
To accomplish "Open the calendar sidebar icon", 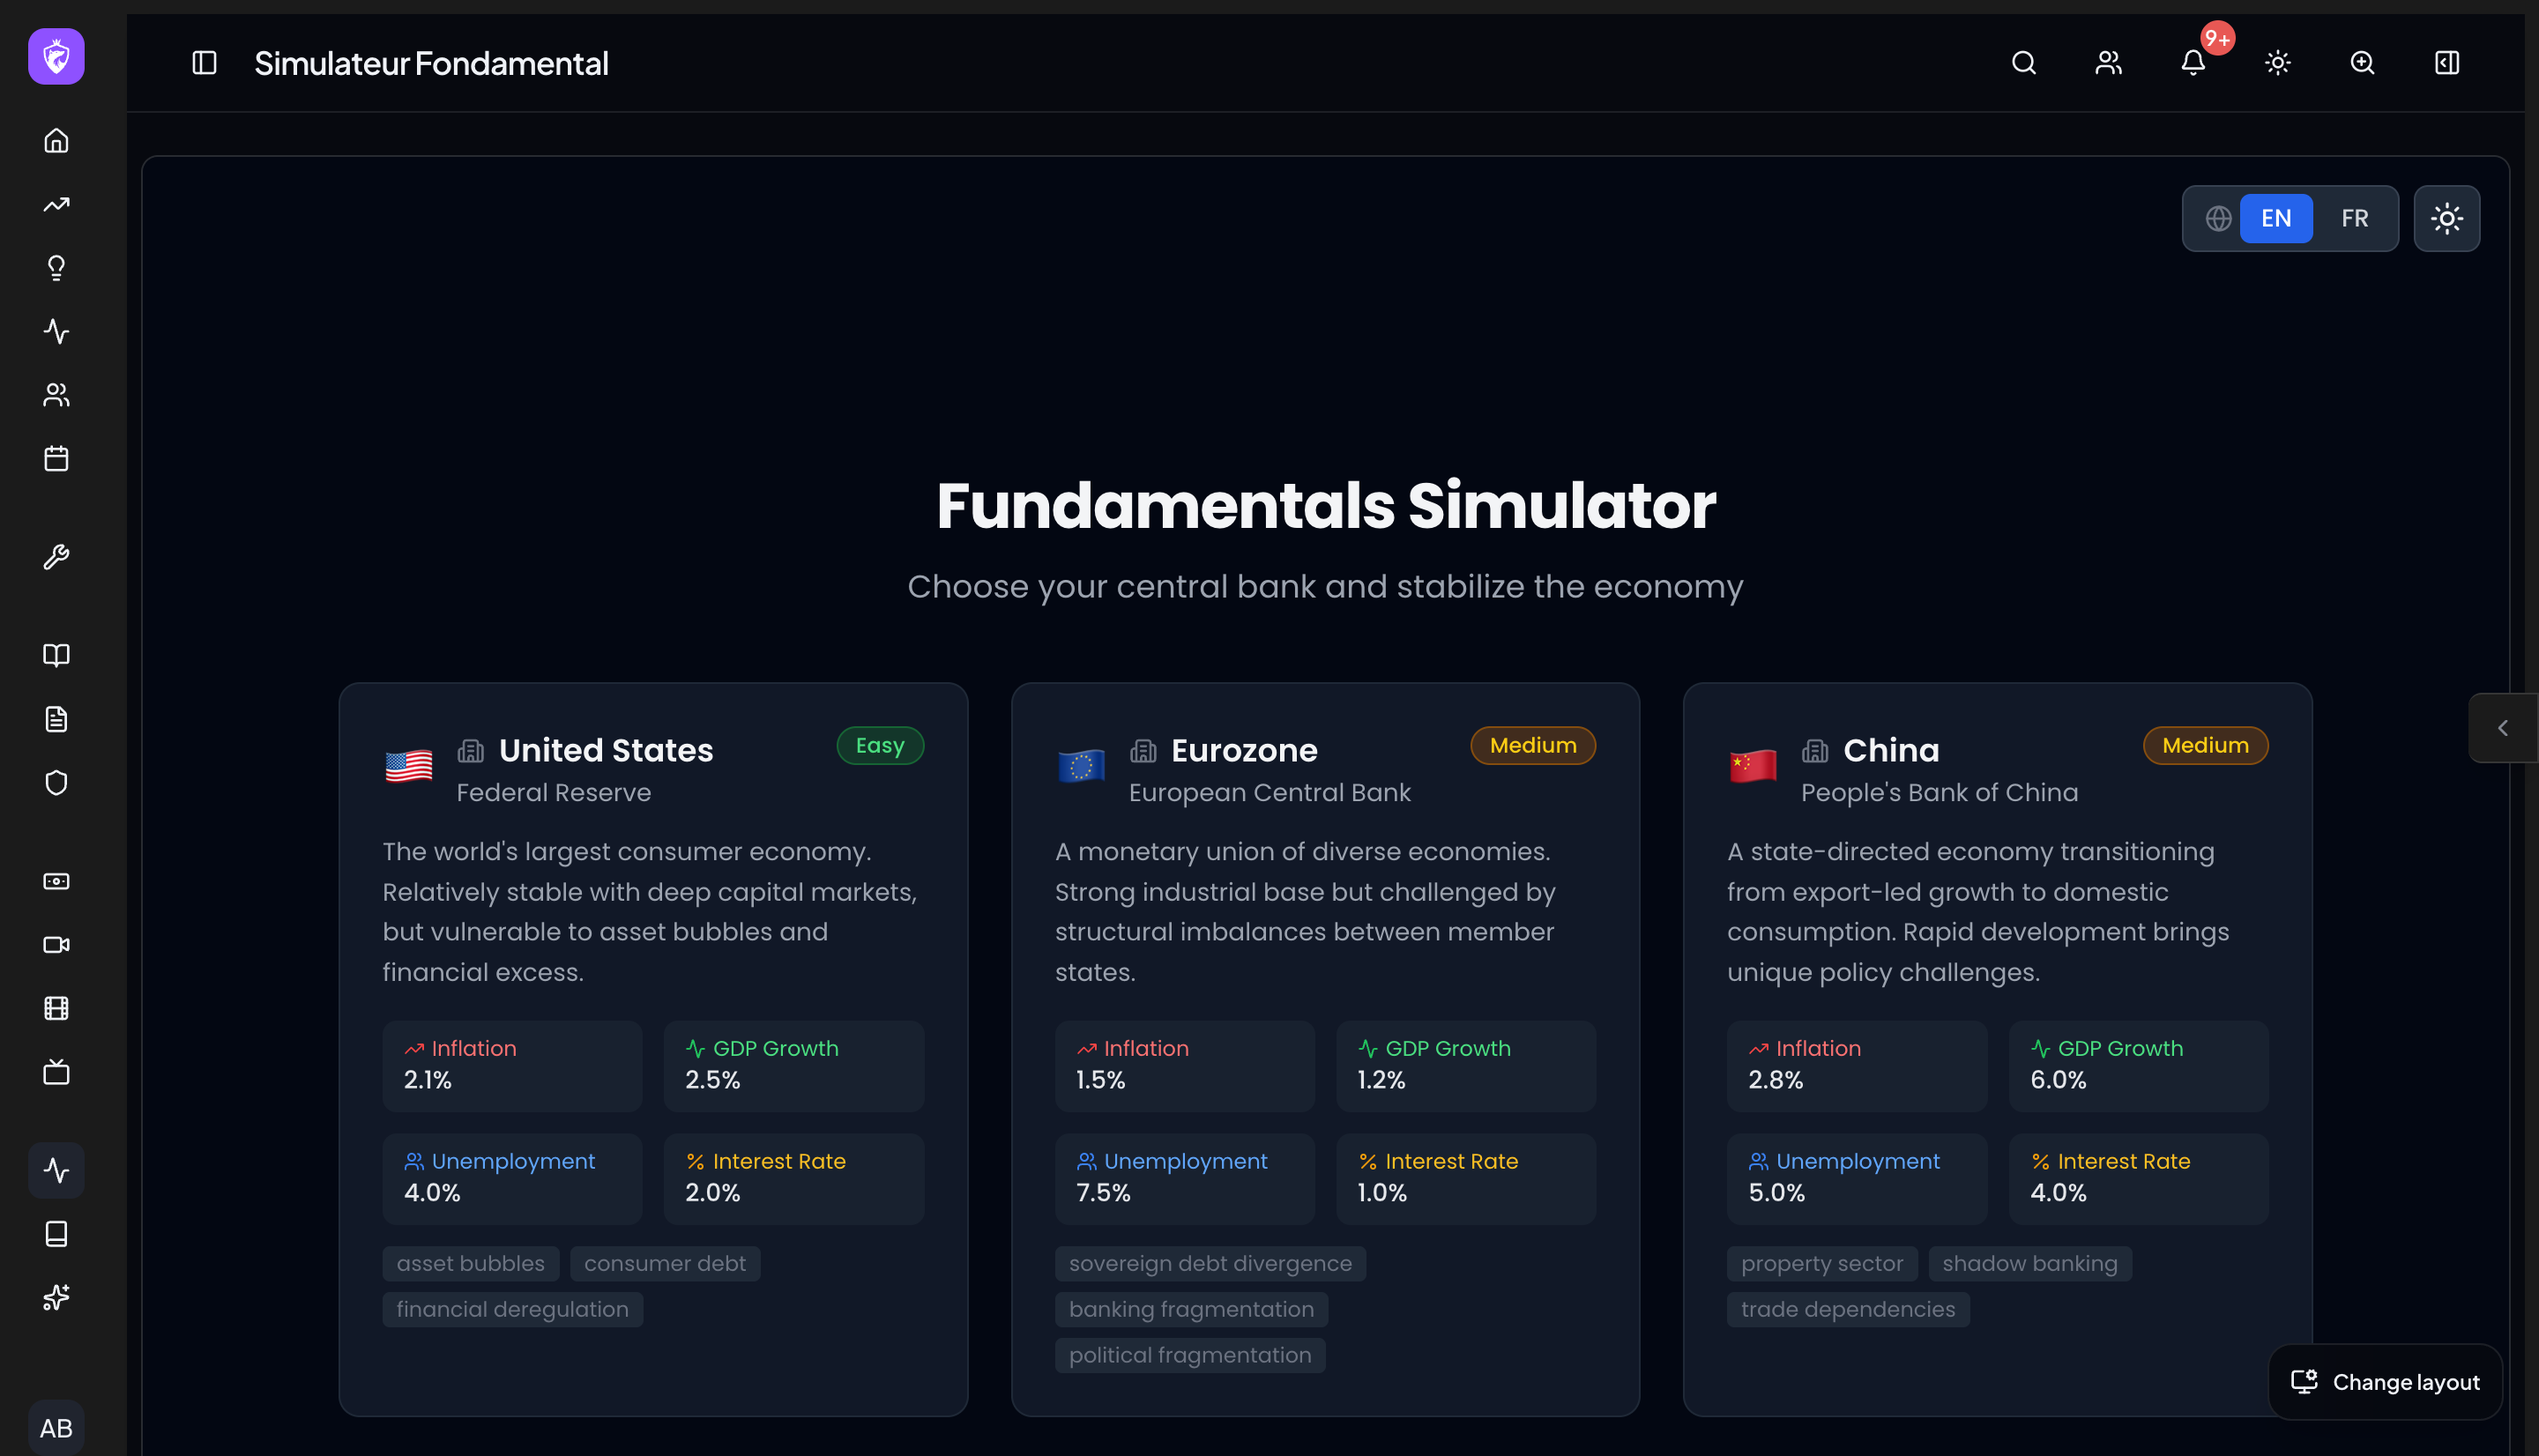I will [x=56, y=459].
